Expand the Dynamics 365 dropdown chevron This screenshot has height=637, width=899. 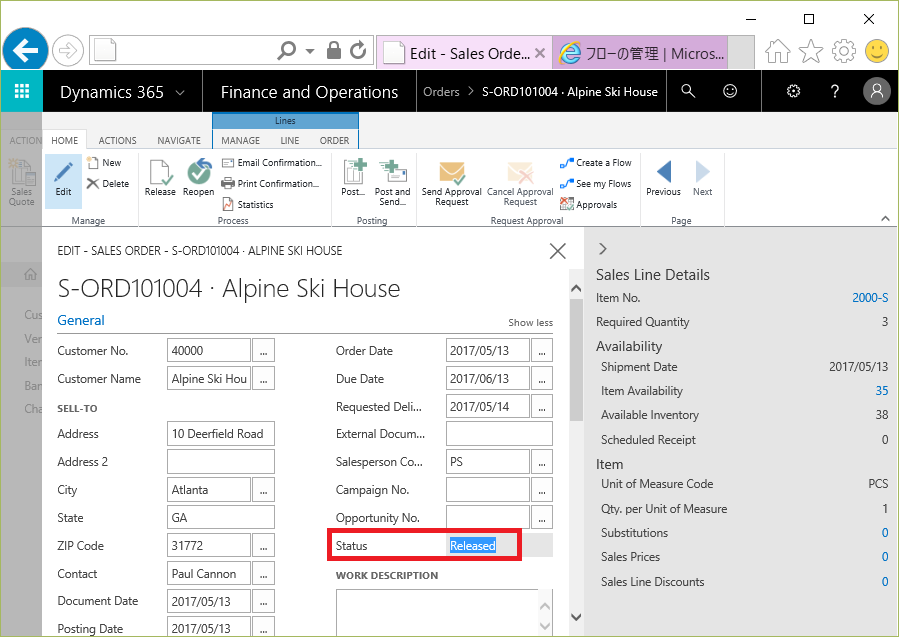(x=180, y=92)
